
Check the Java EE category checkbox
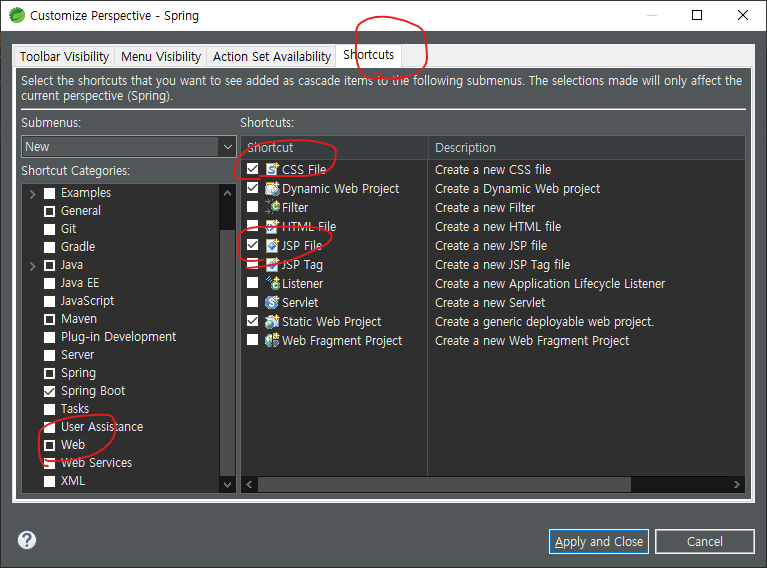pyautogui.click(x=49, y=283)
